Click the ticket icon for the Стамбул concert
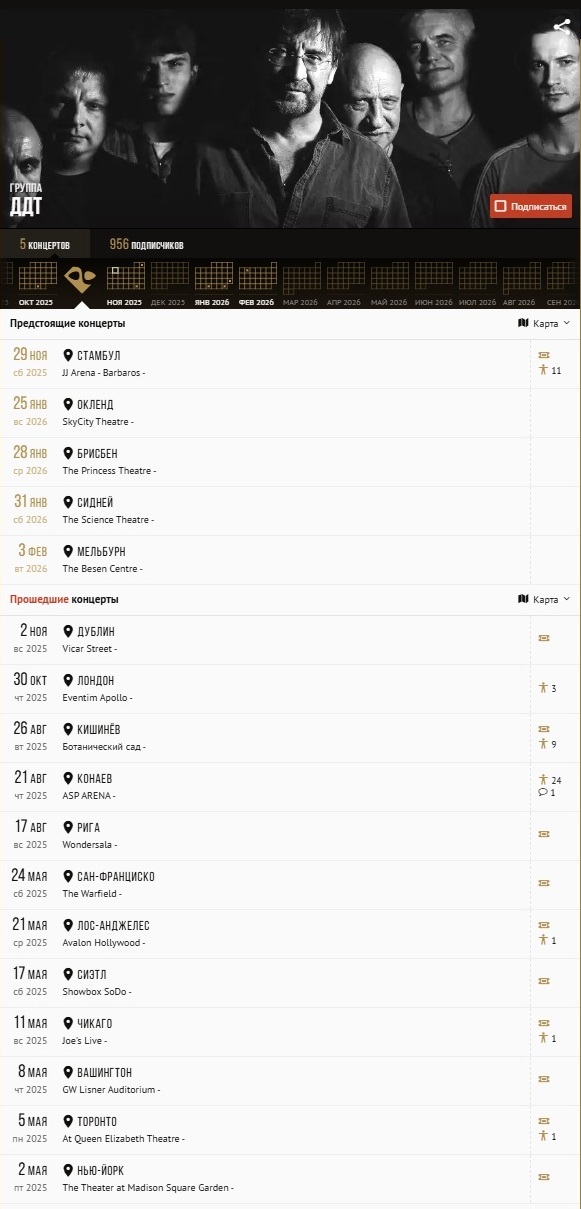Viewport: 581px width, 1209px height. coord(544,355)
